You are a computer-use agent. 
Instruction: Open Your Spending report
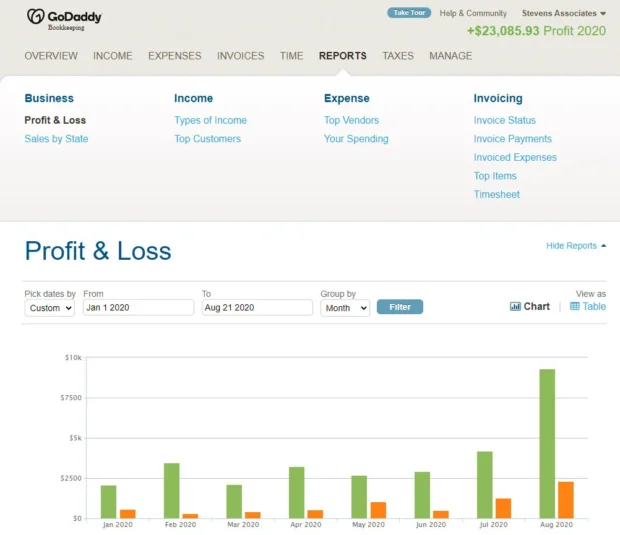pos(356,139)
